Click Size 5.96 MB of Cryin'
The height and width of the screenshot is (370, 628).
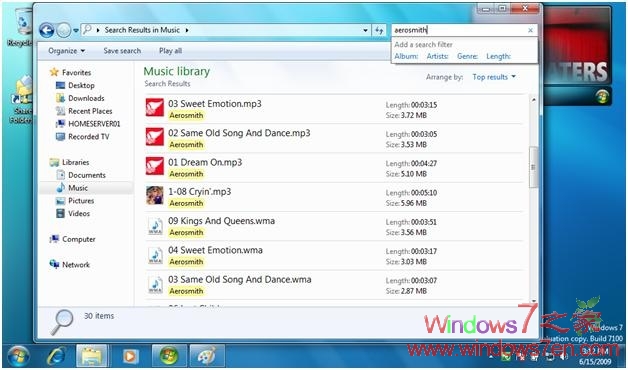point(406,203)
